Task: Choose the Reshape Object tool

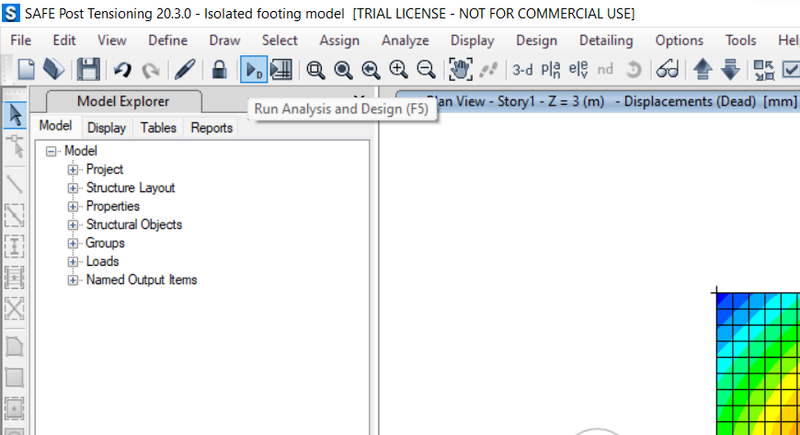Action: [x=15, y=146]
